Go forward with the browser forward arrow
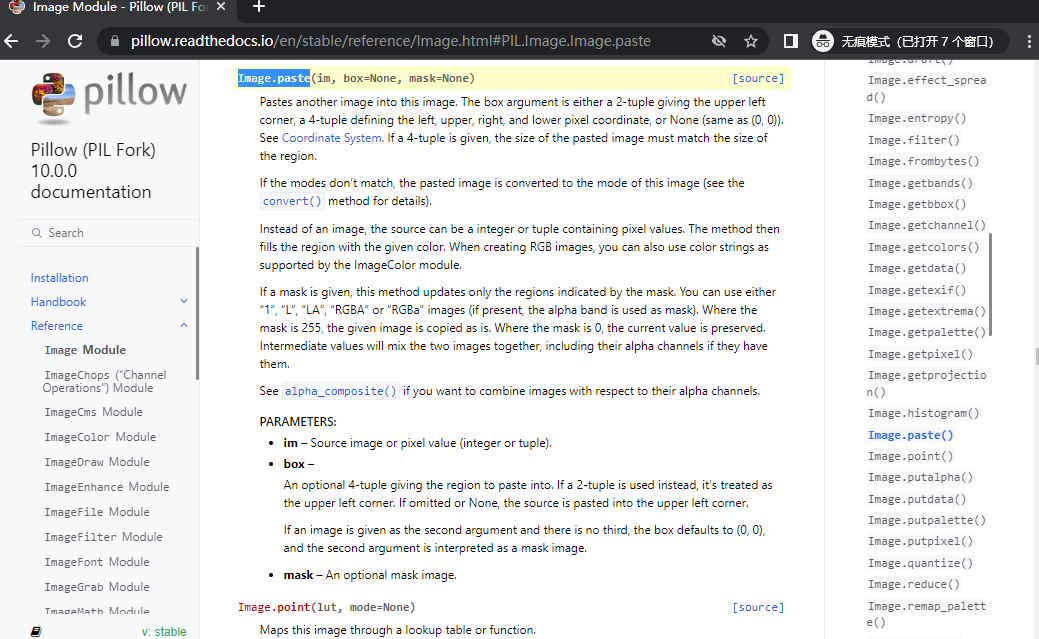 [x=43, y=41]
